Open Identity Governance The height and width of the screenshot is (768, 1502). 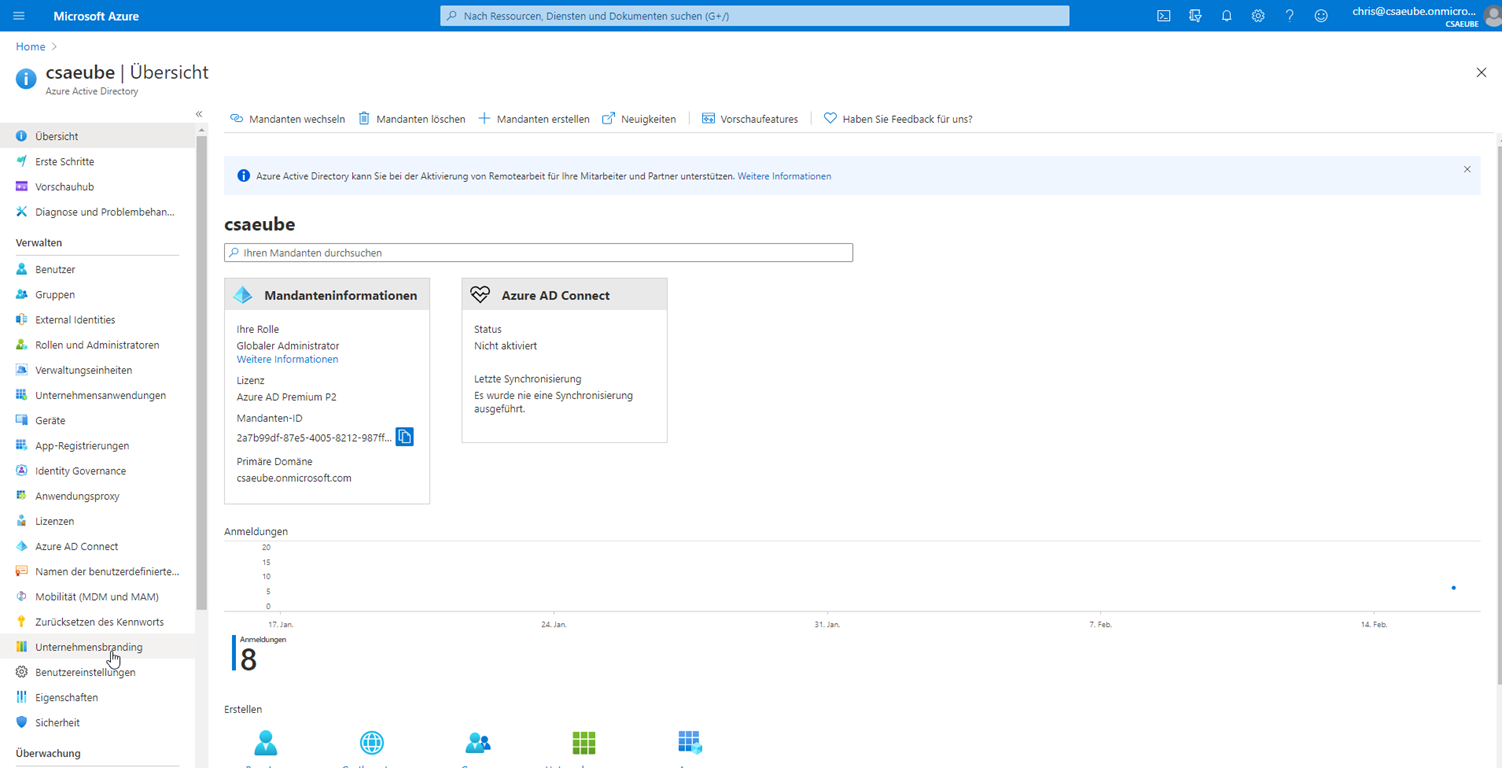click(x=97, y=470)
